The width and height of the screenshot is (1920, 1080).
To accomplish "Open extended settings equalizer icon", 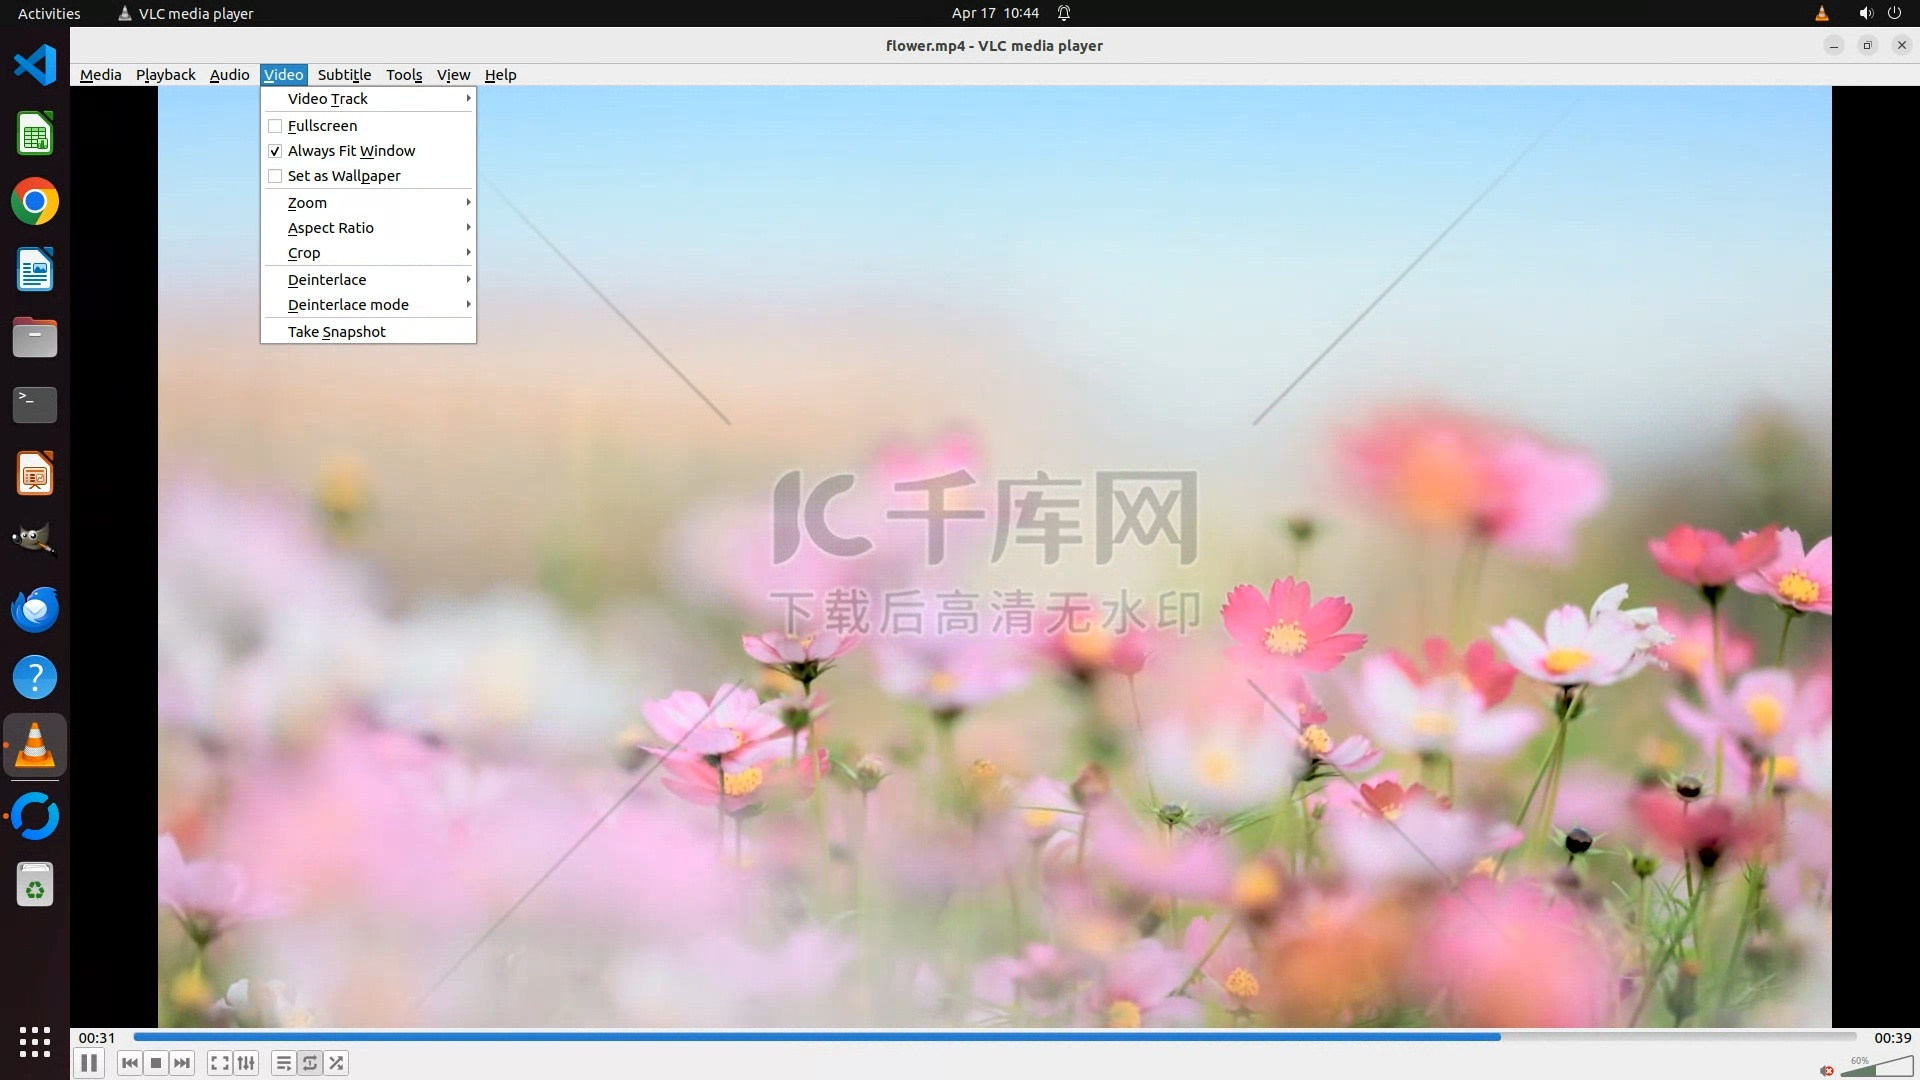I will [x=246, y=1063].
